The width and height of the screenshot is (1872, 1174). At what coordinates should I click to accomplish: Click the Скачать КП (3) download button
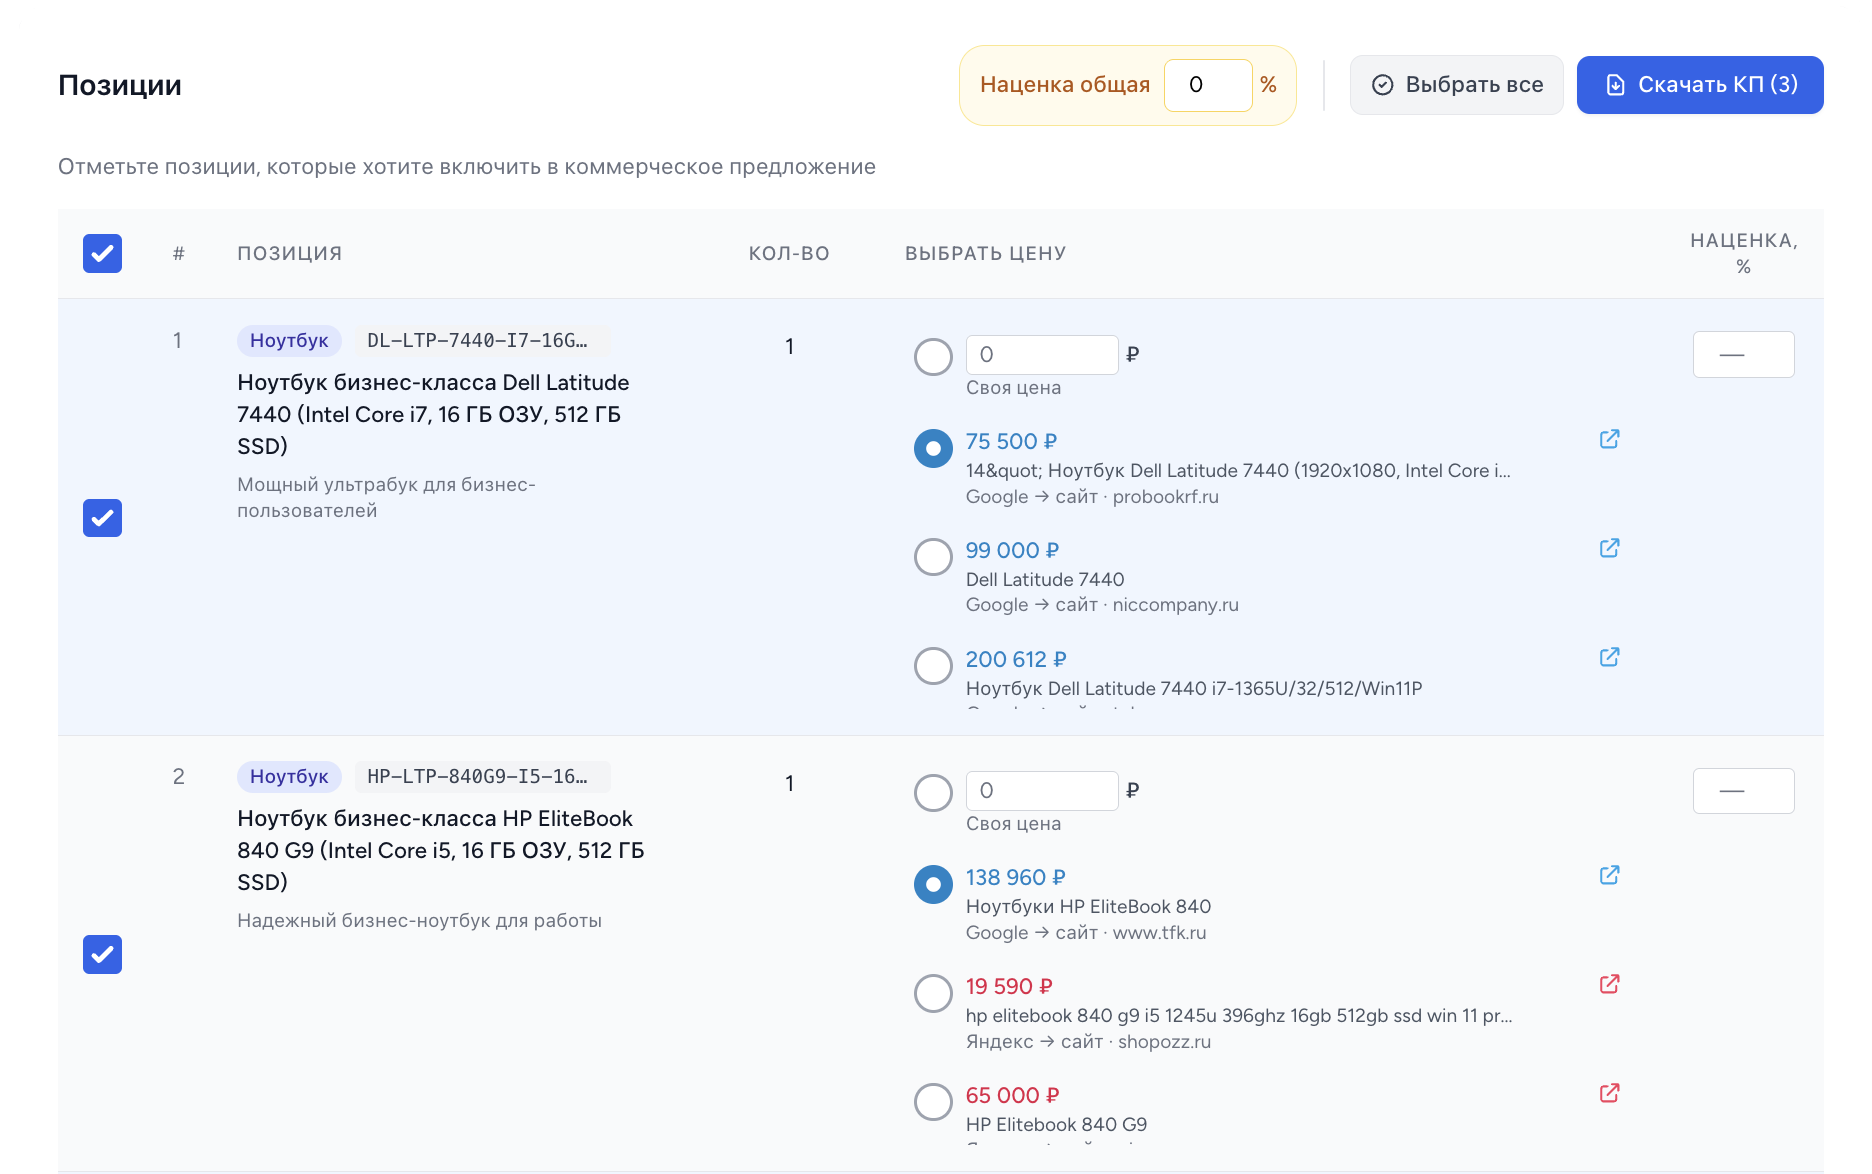pyautogui.click(x=1699, y=85)
